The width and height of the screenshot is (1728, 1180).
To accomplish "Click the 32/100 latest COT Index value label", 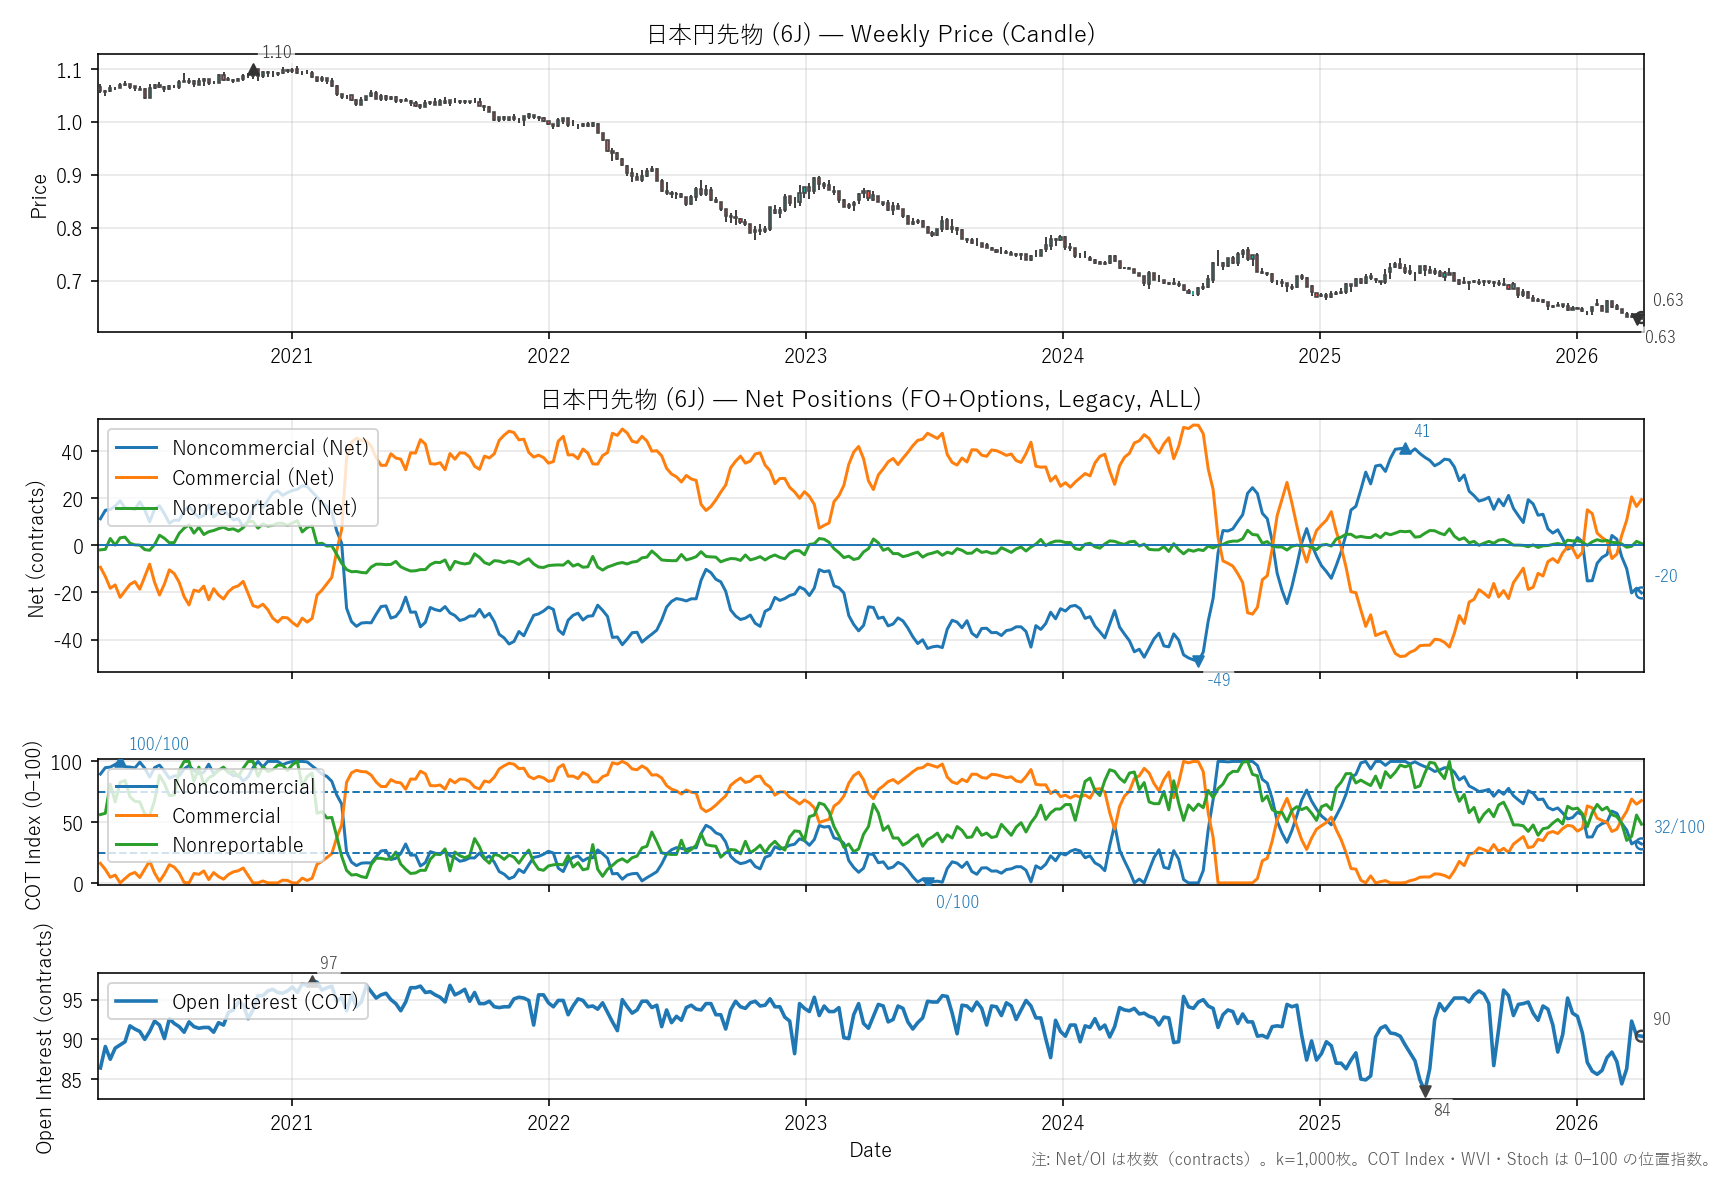I will [1679, 827].
